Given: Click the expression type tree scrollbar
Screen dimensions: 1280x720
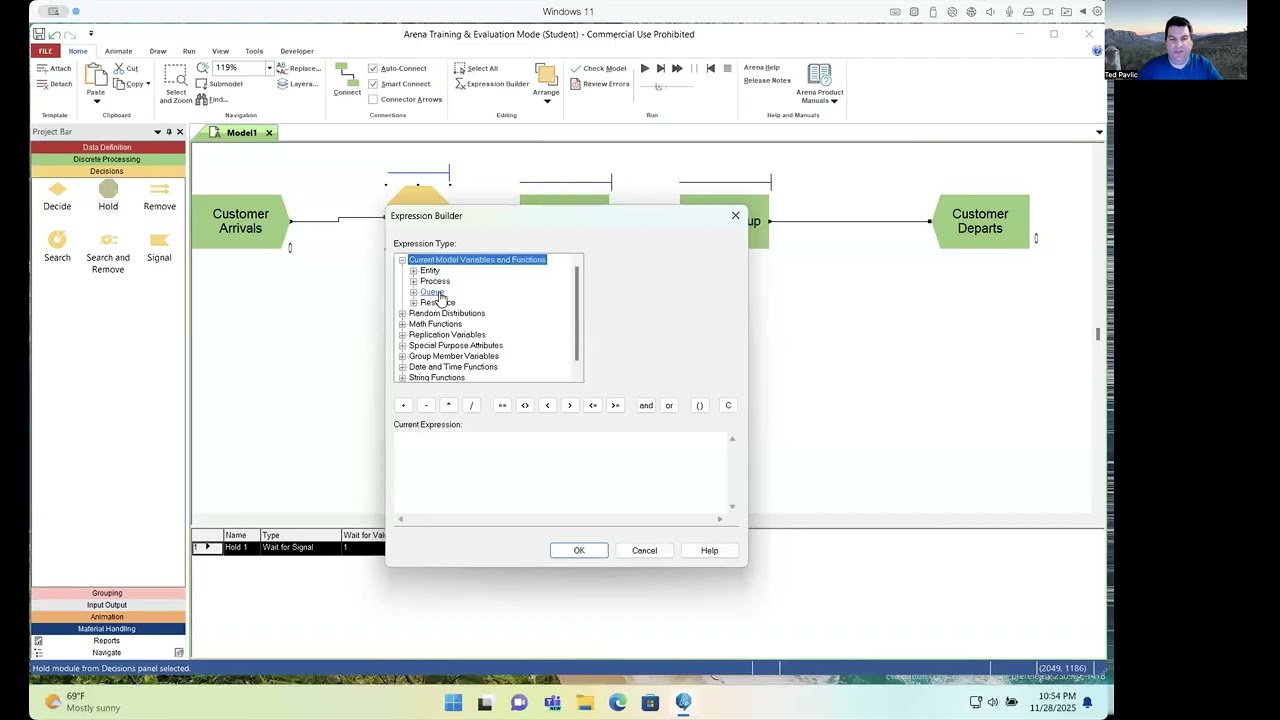Looking at the screenshot, I should (x=577, y=312).
